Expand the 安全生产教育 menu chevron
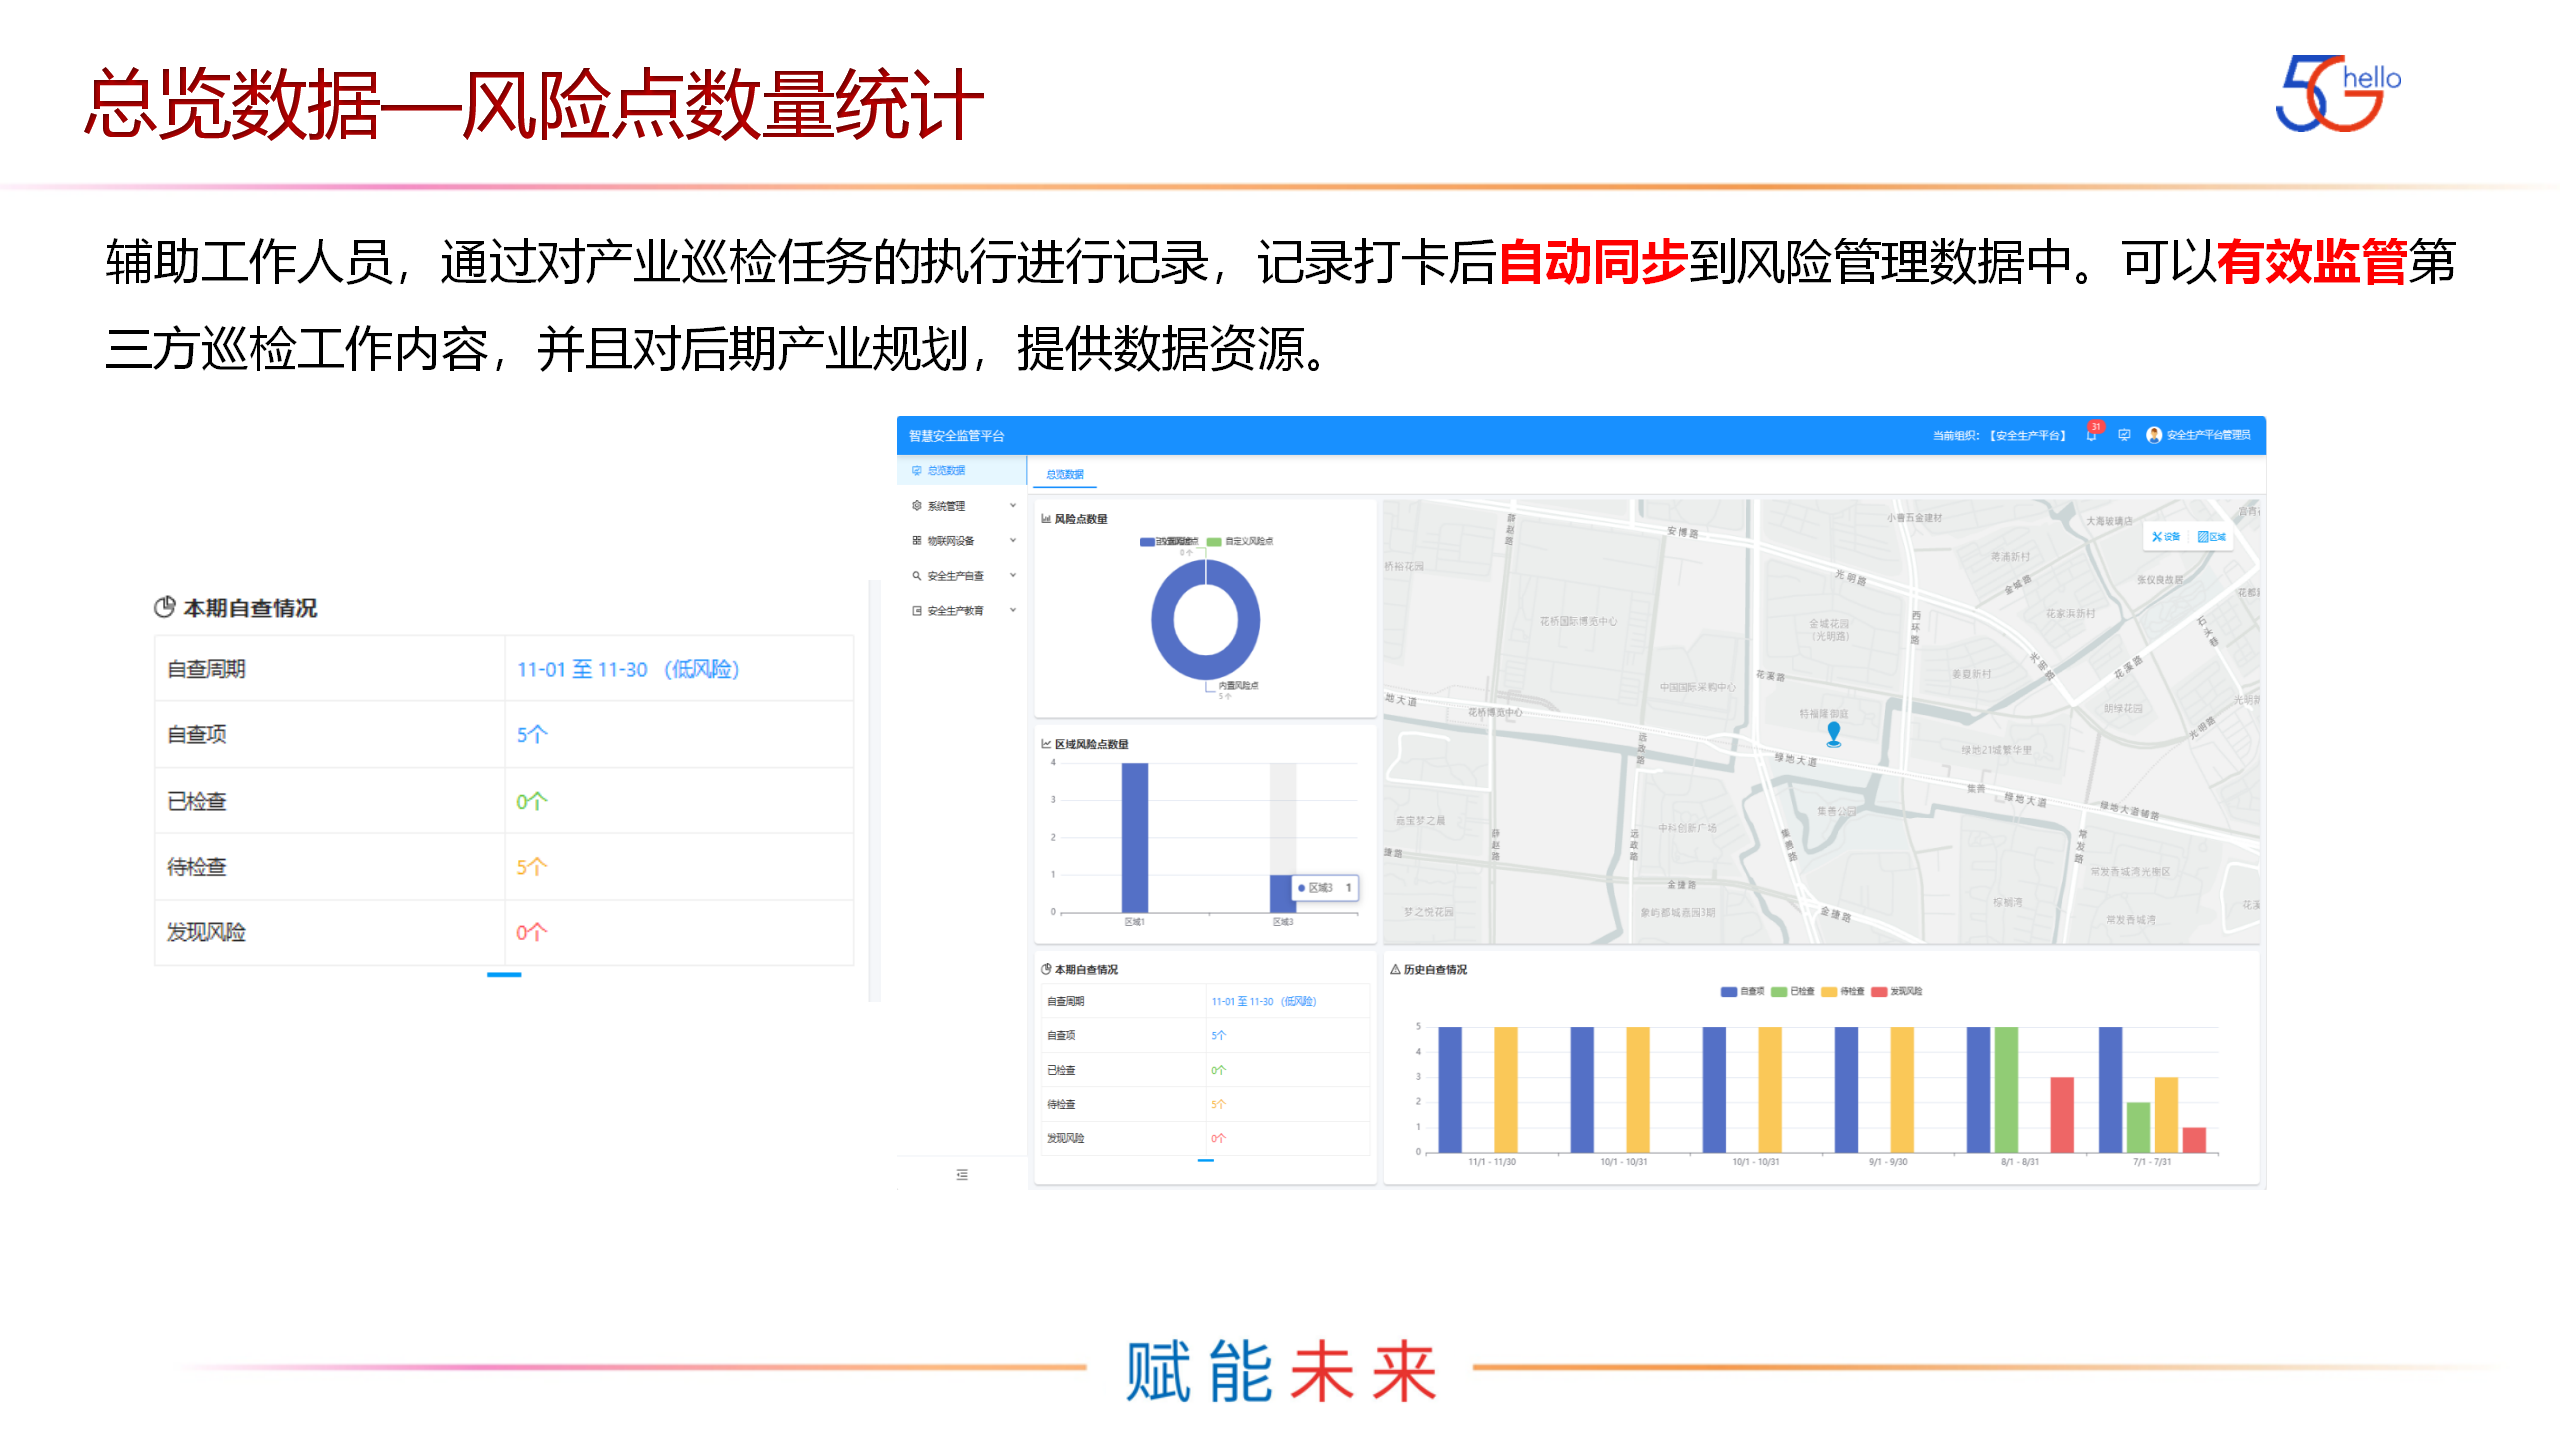This screenshot has height=1440, width=2560. click(1012, 610)
